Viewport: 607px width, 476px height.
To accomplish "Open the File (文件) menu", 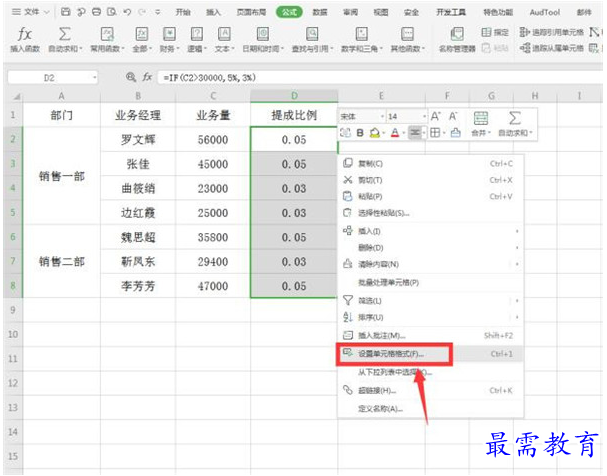I will [30, 12].
